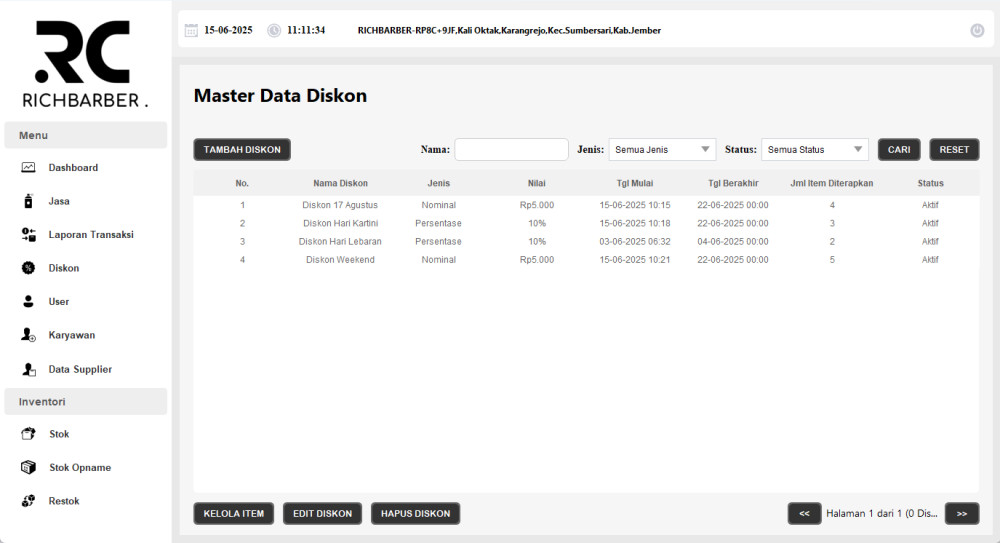
Task: Focus the Nama search text field
Action: [511, 150]
